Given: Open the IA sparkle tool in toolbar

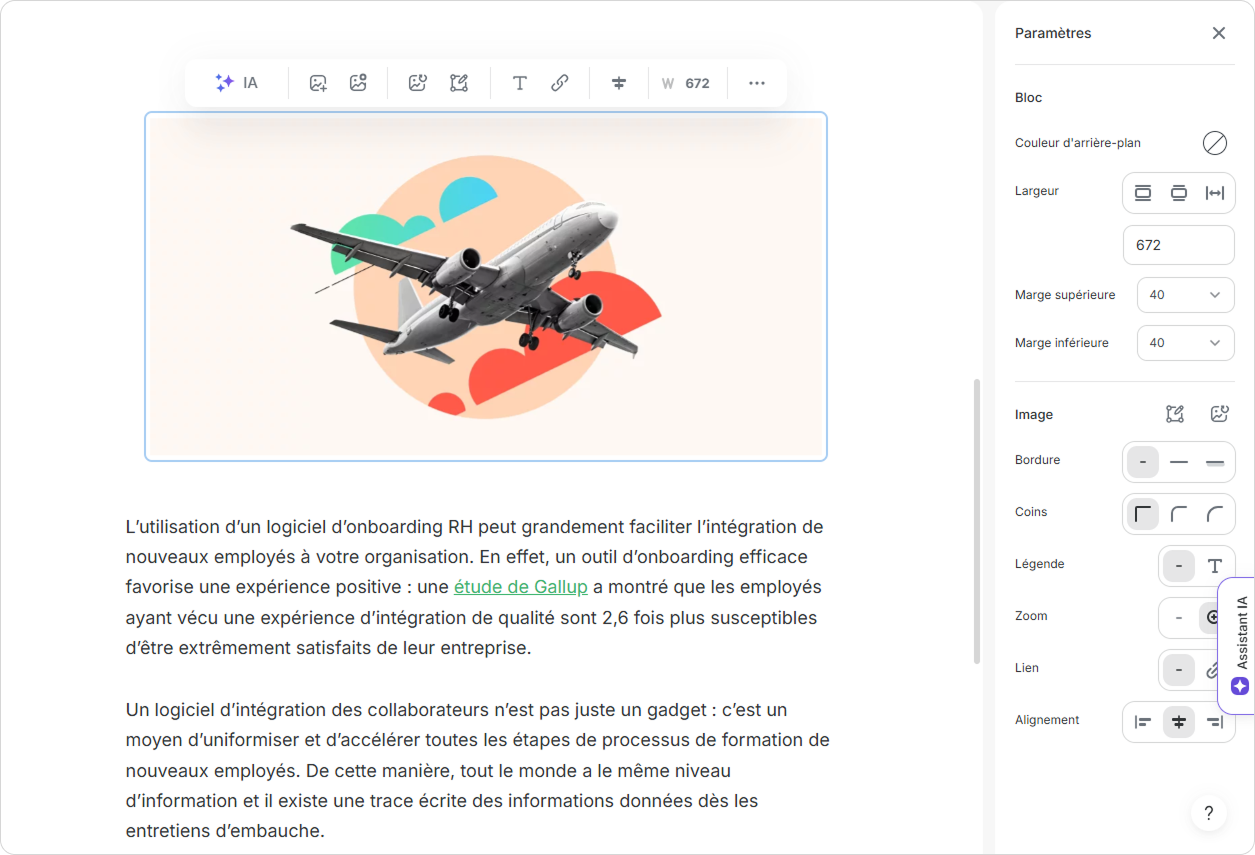Looking at the screenshot, I should click(237, 83).
